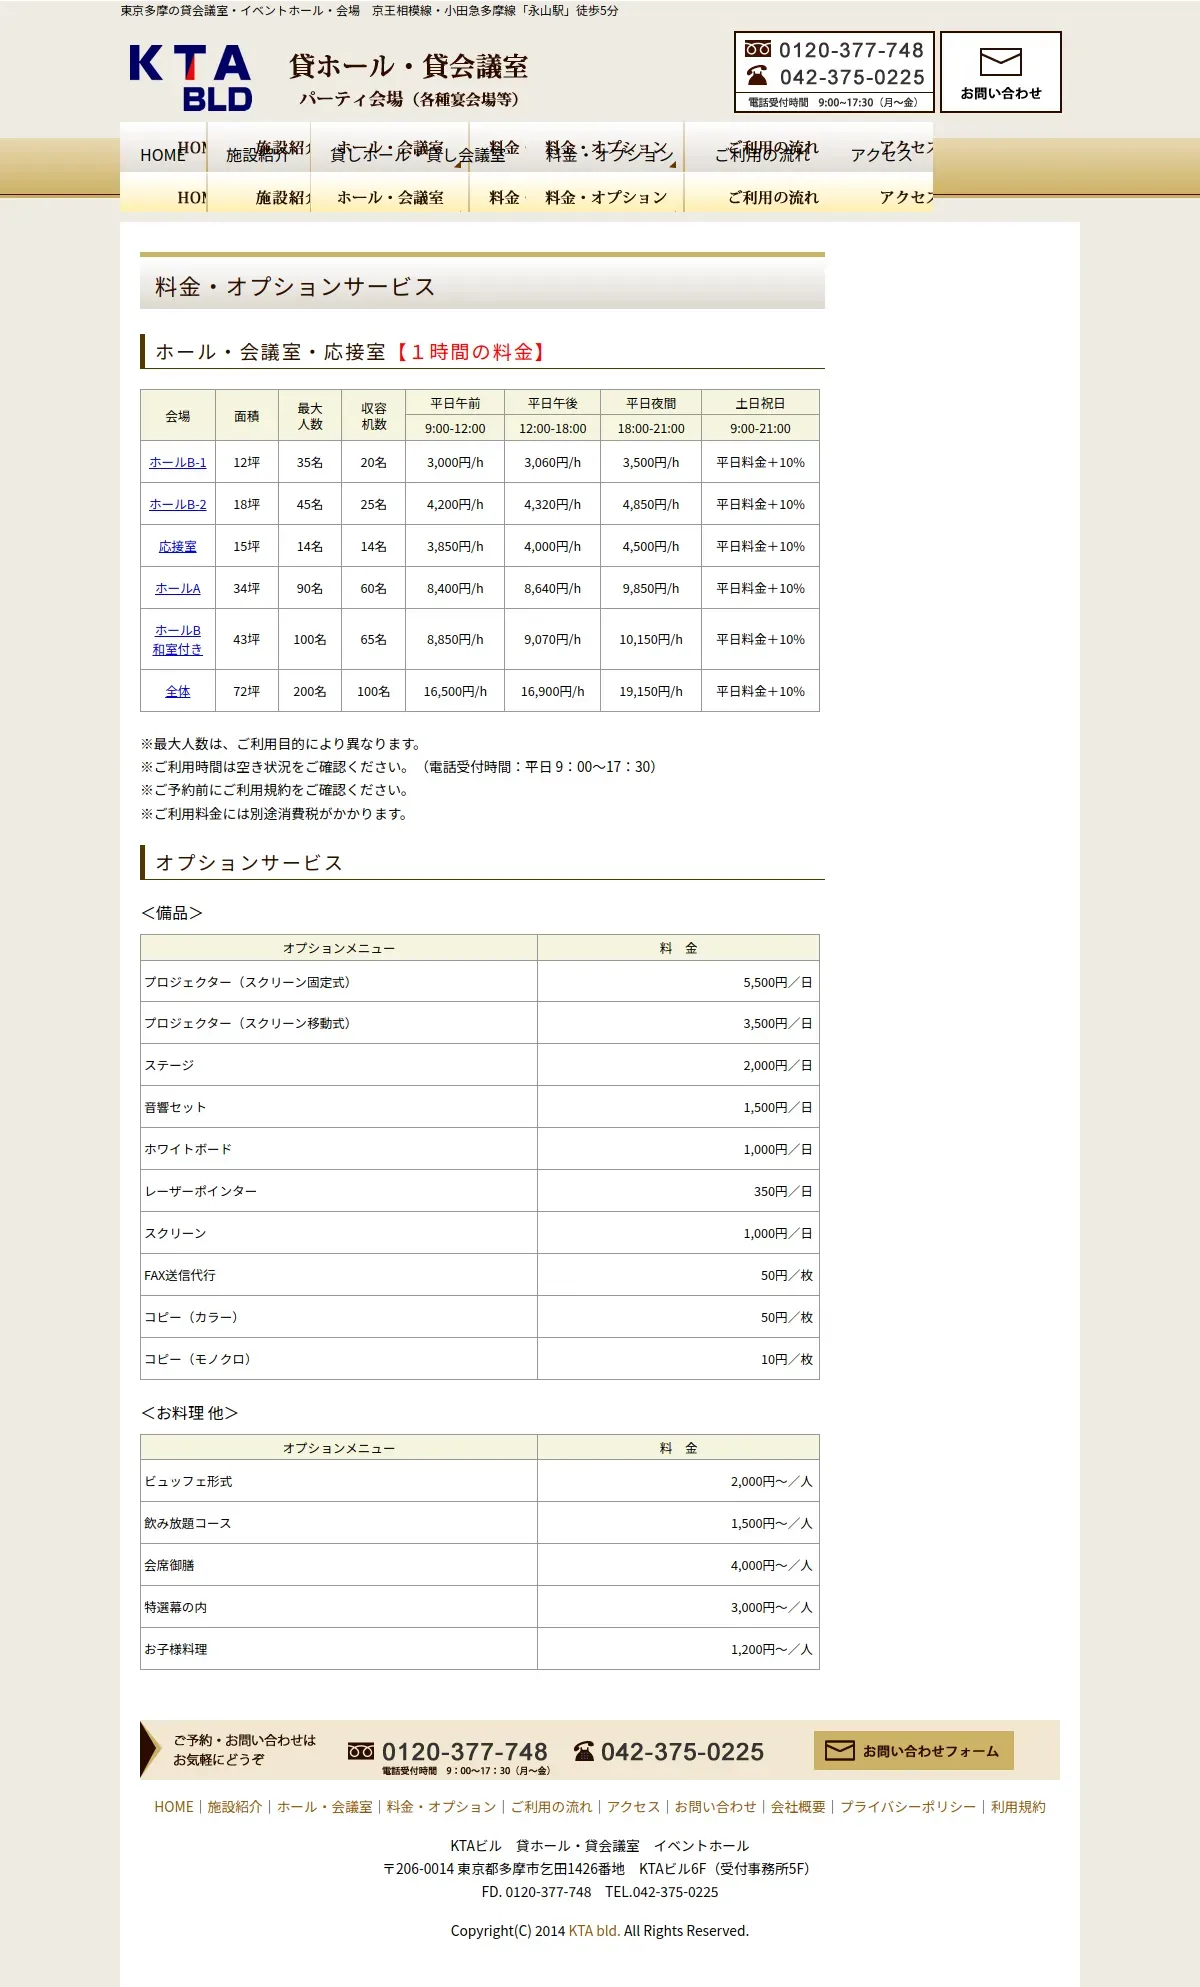Screen dimensions: 1200x1987
Task: Select 料金・オプション in the yellow navigation row
Action: point(606,197)
